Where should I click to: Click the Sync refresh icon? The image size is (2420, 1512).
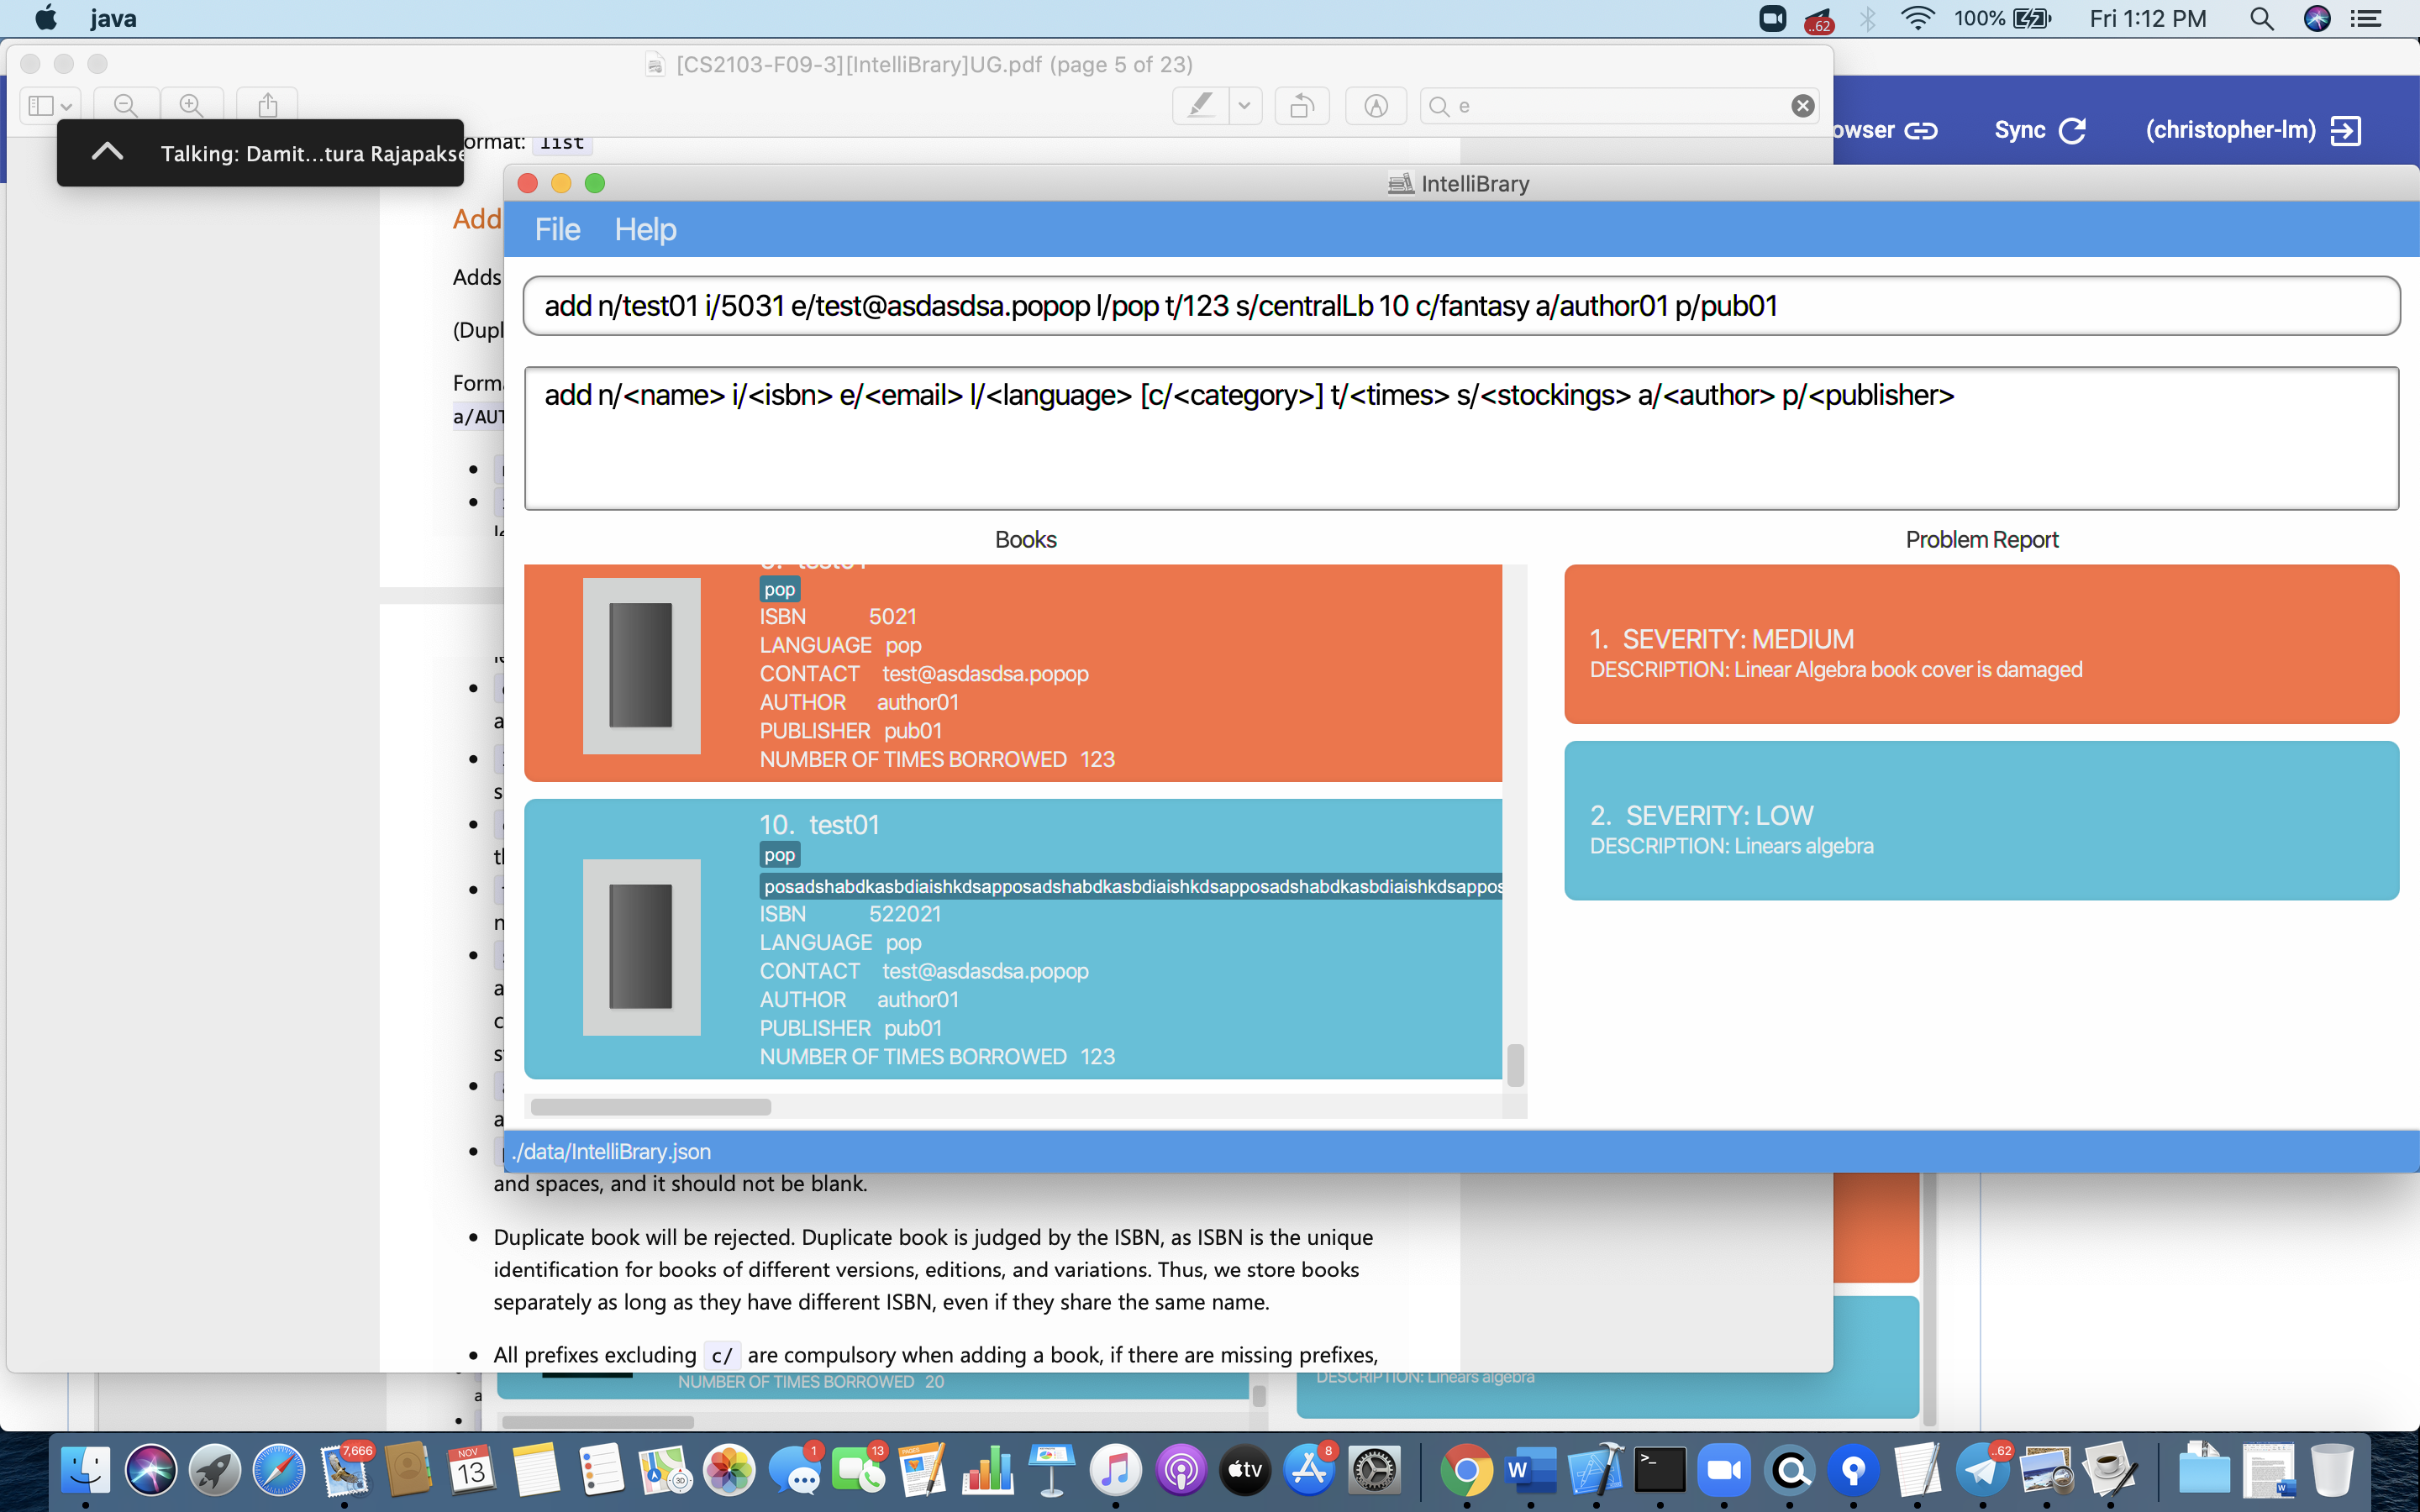[2073, 130]
